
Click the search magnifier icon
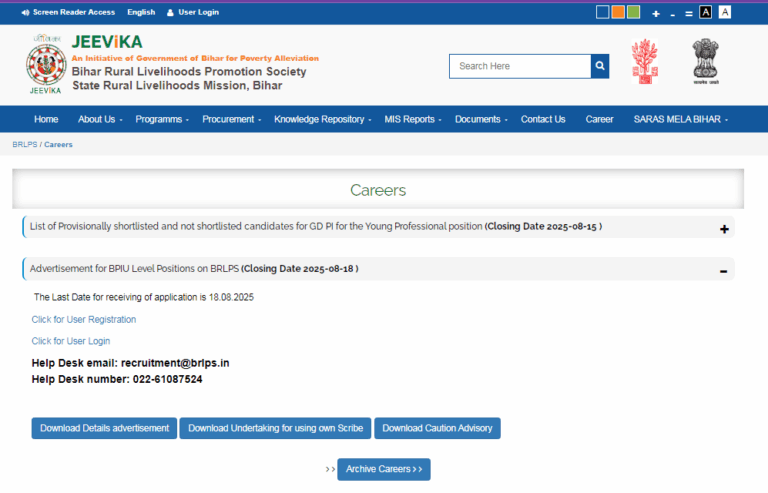tap(600, 66)
